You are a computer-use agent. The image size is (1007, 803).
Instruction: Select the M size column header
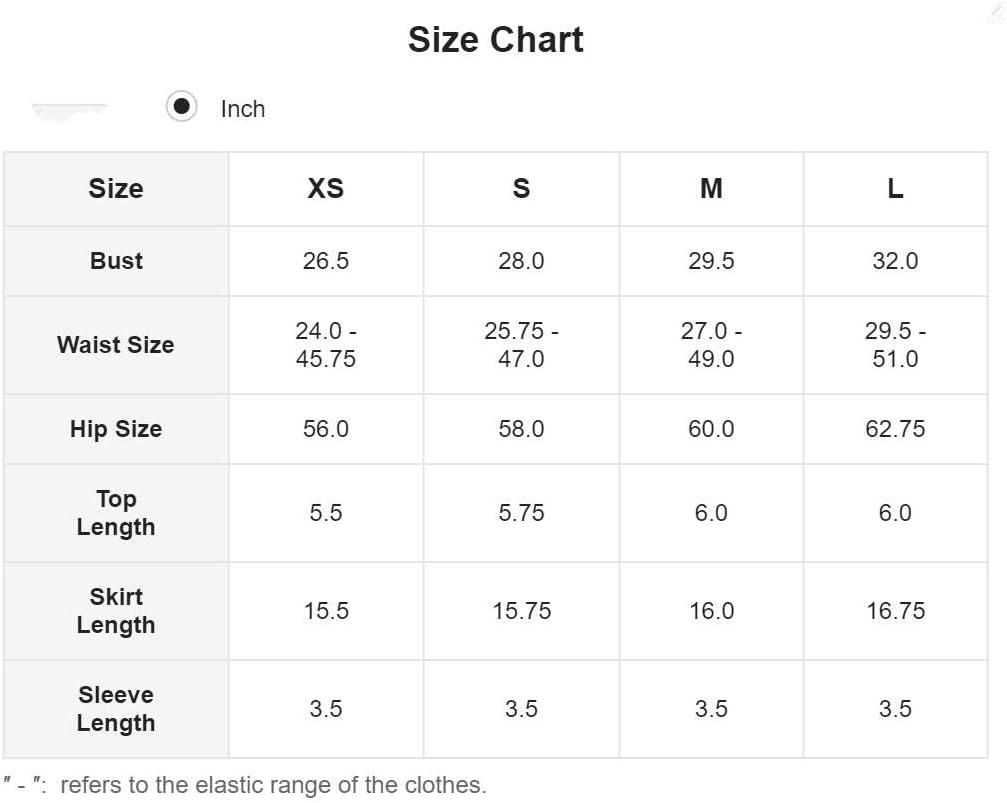point(711,188)
